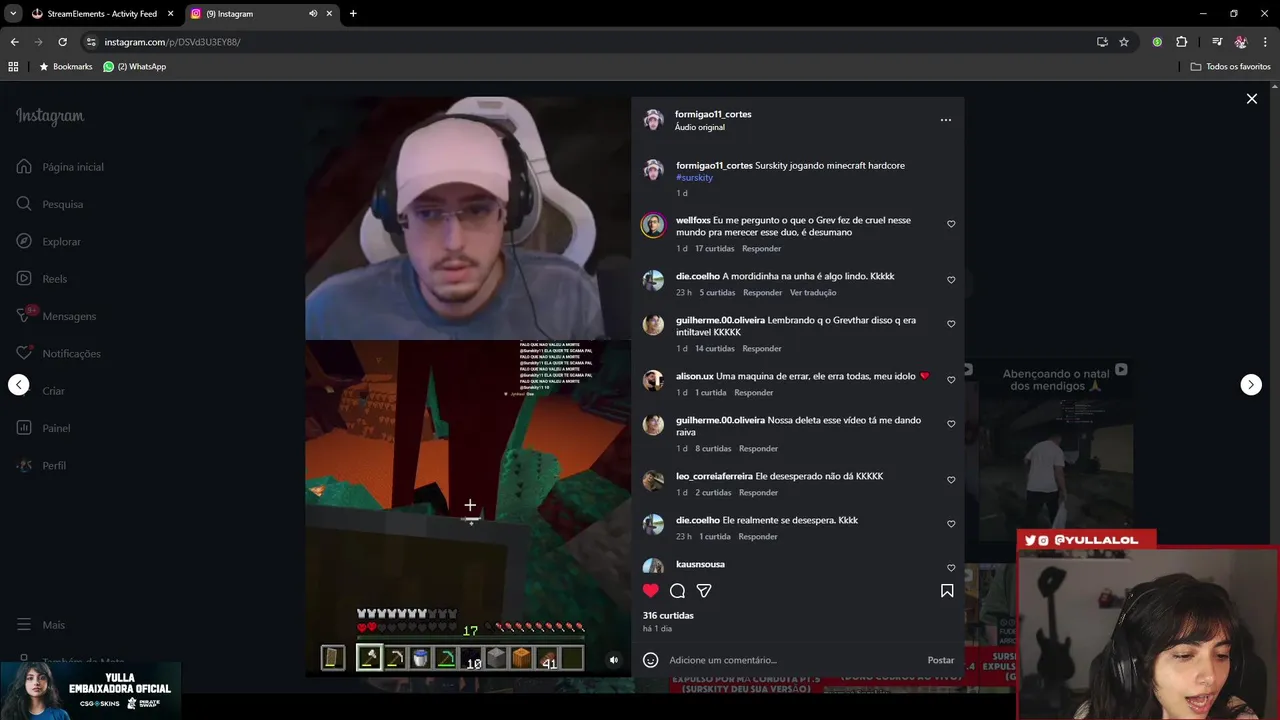Open Pesquisa search in sidebar
The image size is (1280, 720).
50,204
